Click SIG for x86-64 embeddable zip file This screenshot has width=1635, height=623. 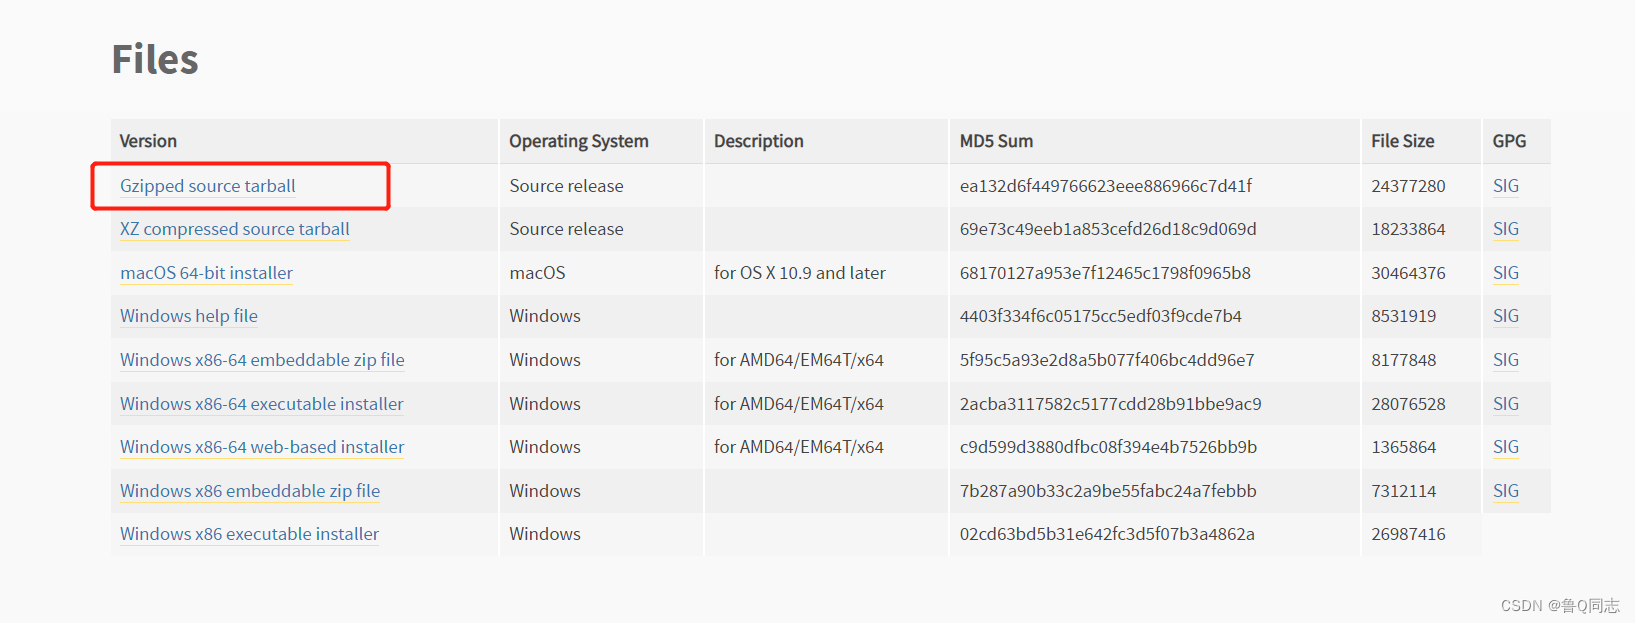click(1505, 360)
